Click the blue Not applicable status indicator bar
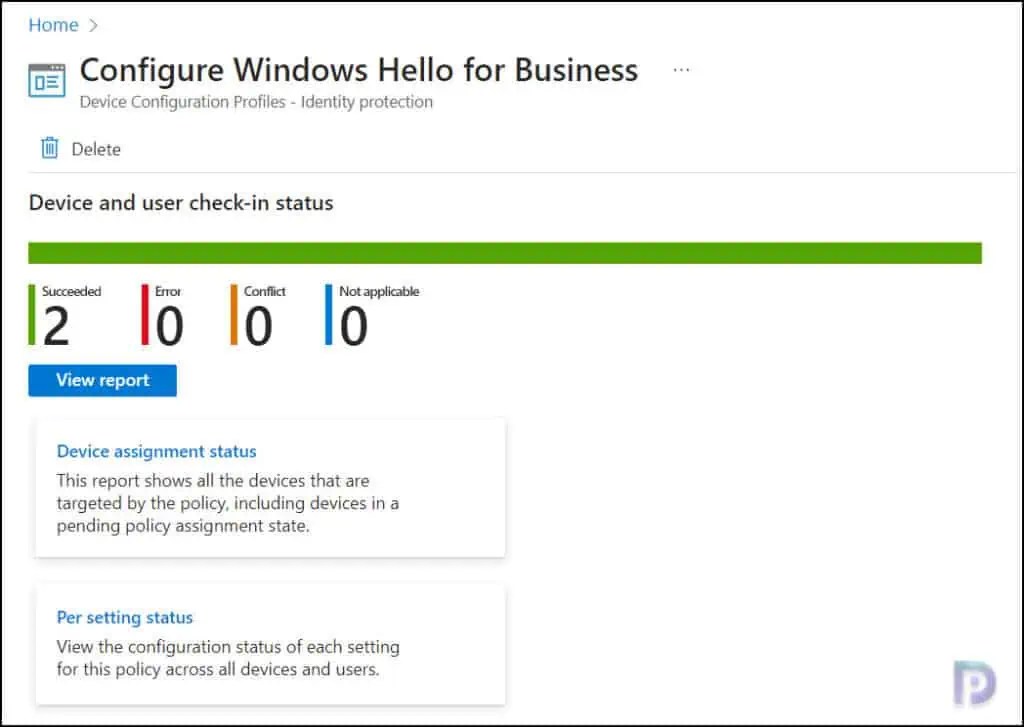 [327, 315]
